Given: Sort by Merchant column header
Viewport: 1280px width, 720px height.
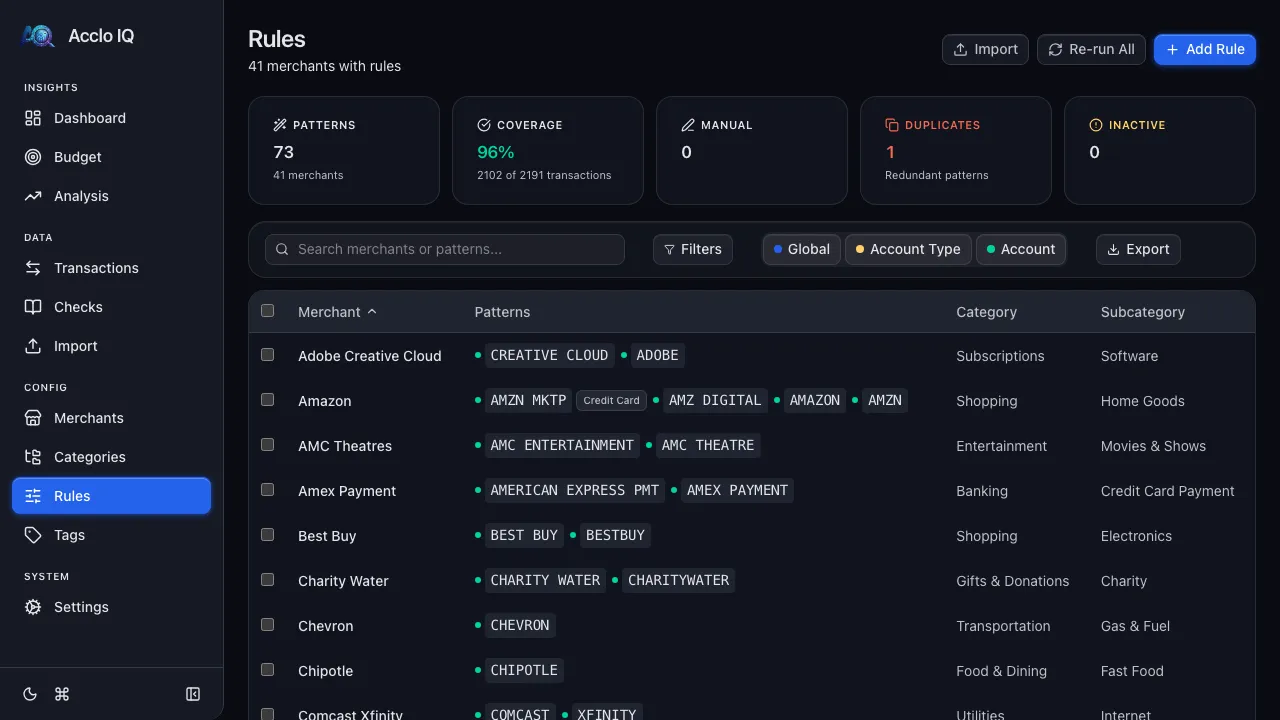Looking at the screenshot, I should click(338, 312).
